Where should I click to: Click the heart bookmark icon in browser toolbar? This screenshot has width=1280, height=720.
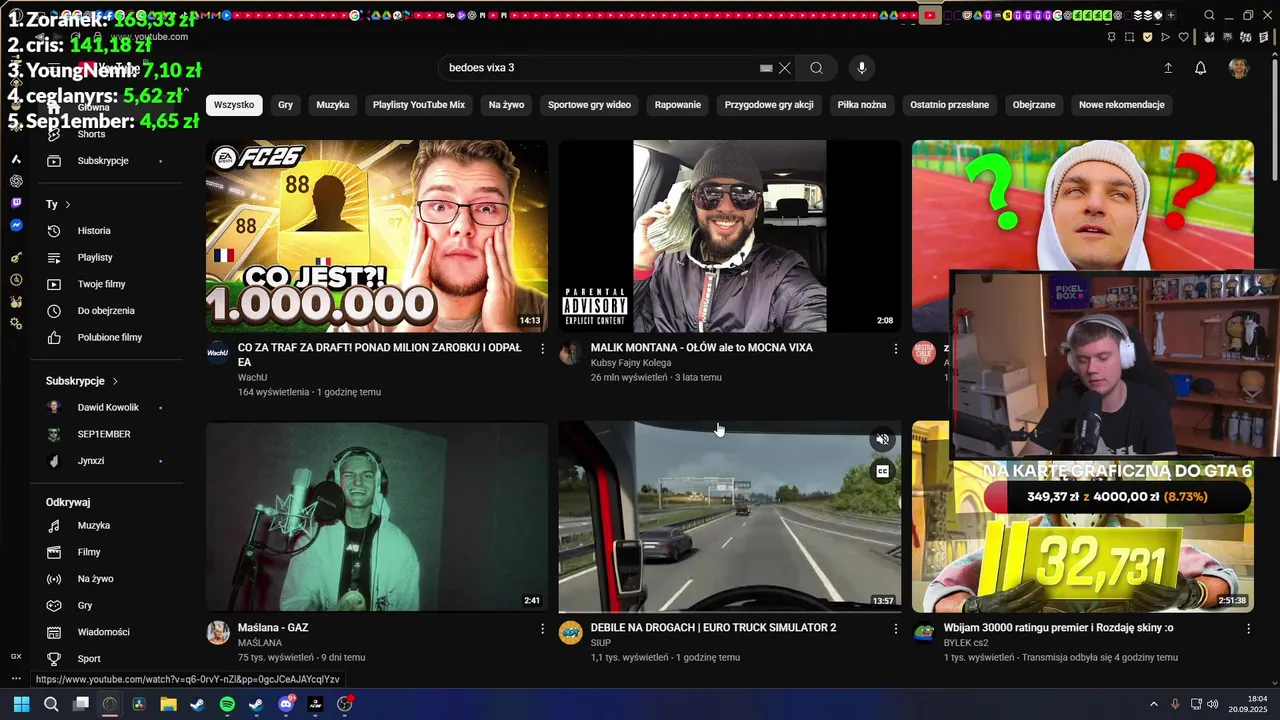(1184, 37)
